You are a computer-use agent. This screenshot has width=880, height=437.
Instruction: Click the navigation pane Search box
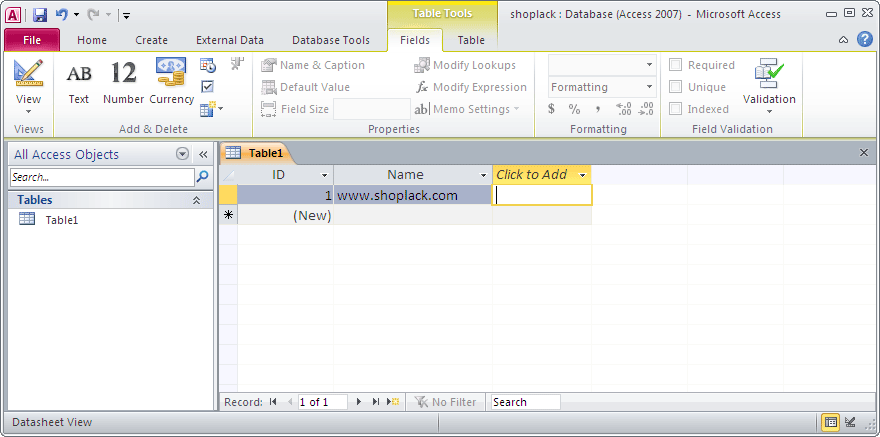pos(102,177)
